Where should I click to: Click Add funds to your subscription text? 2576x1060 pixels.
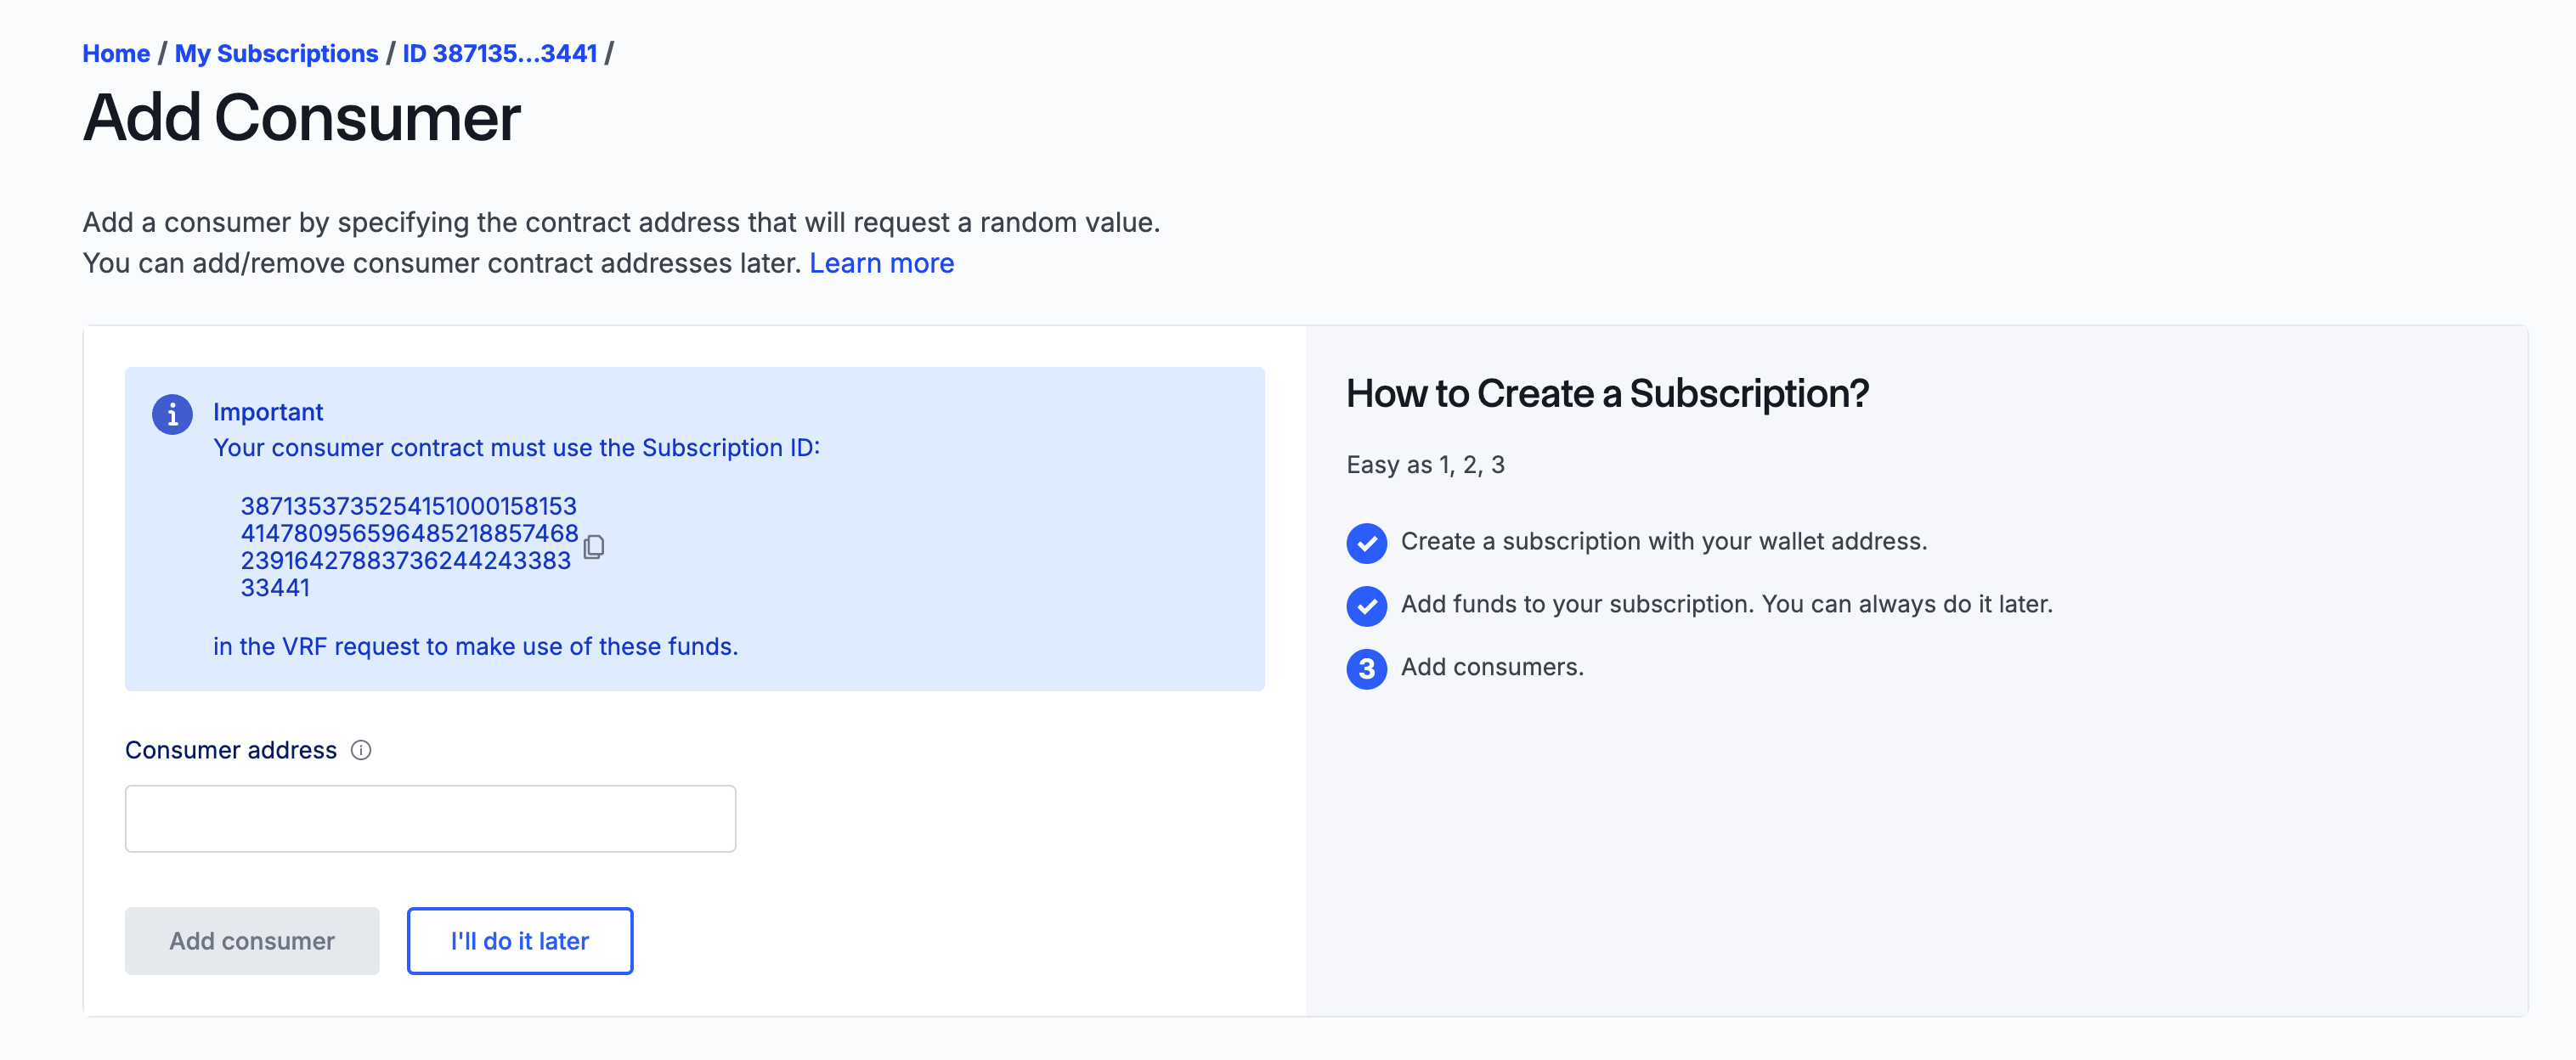[1726, 604]
